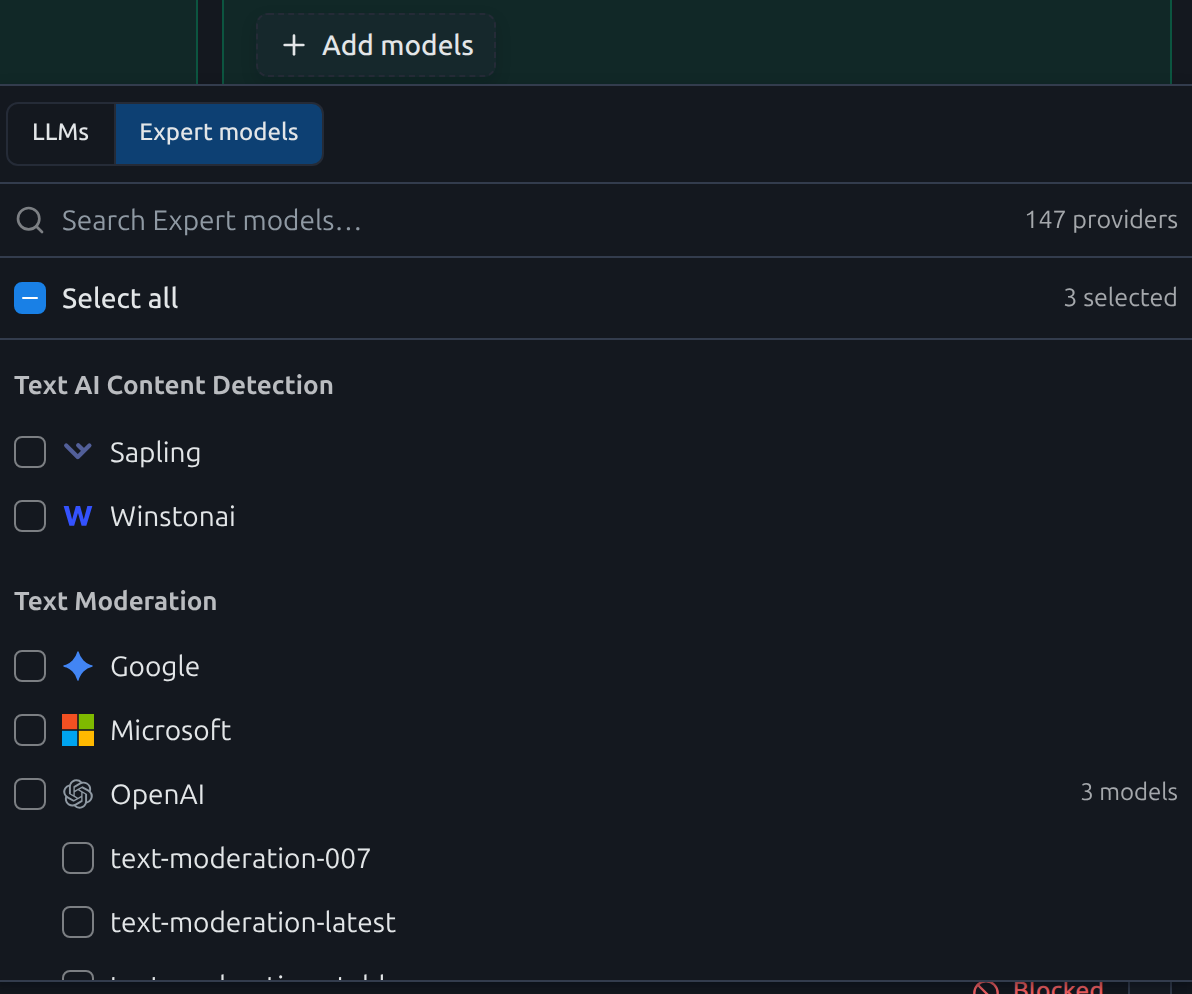The width and height of the screenshot is (1192, 994).
Task: Click the Blocked status icon
Action: (986, 988)
